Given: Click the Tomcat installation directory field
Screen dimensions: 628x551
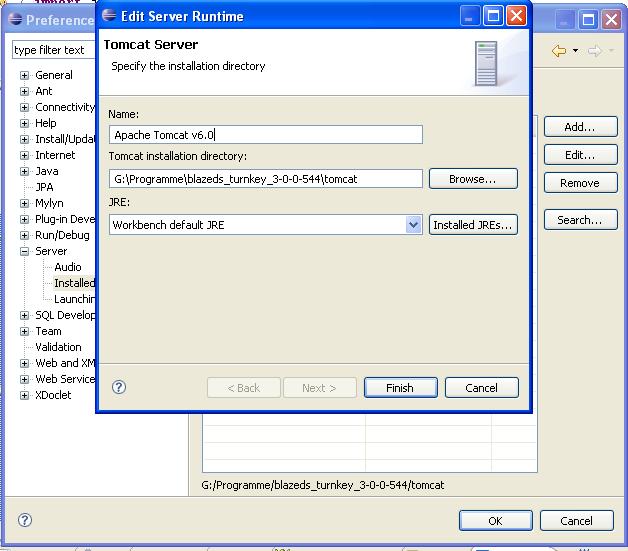Looking at the screenshot, I should coord(266,179).
